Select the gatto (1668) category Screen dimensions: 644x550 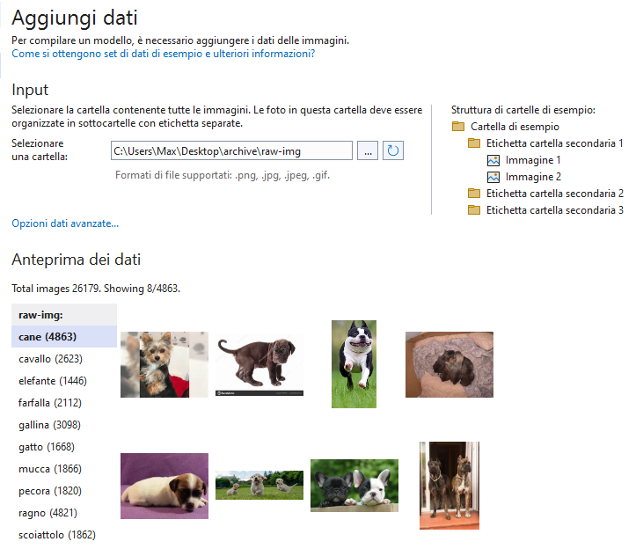(47, 447)
